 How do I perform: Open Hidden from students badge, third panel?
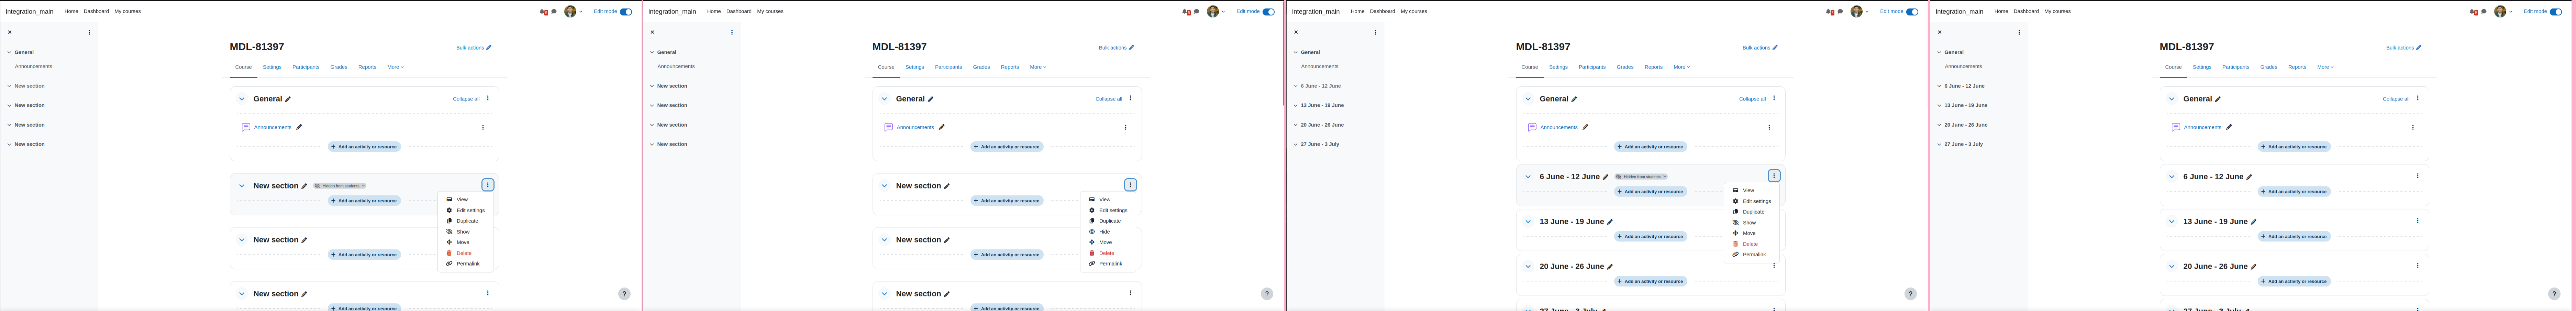point(1641,177)
